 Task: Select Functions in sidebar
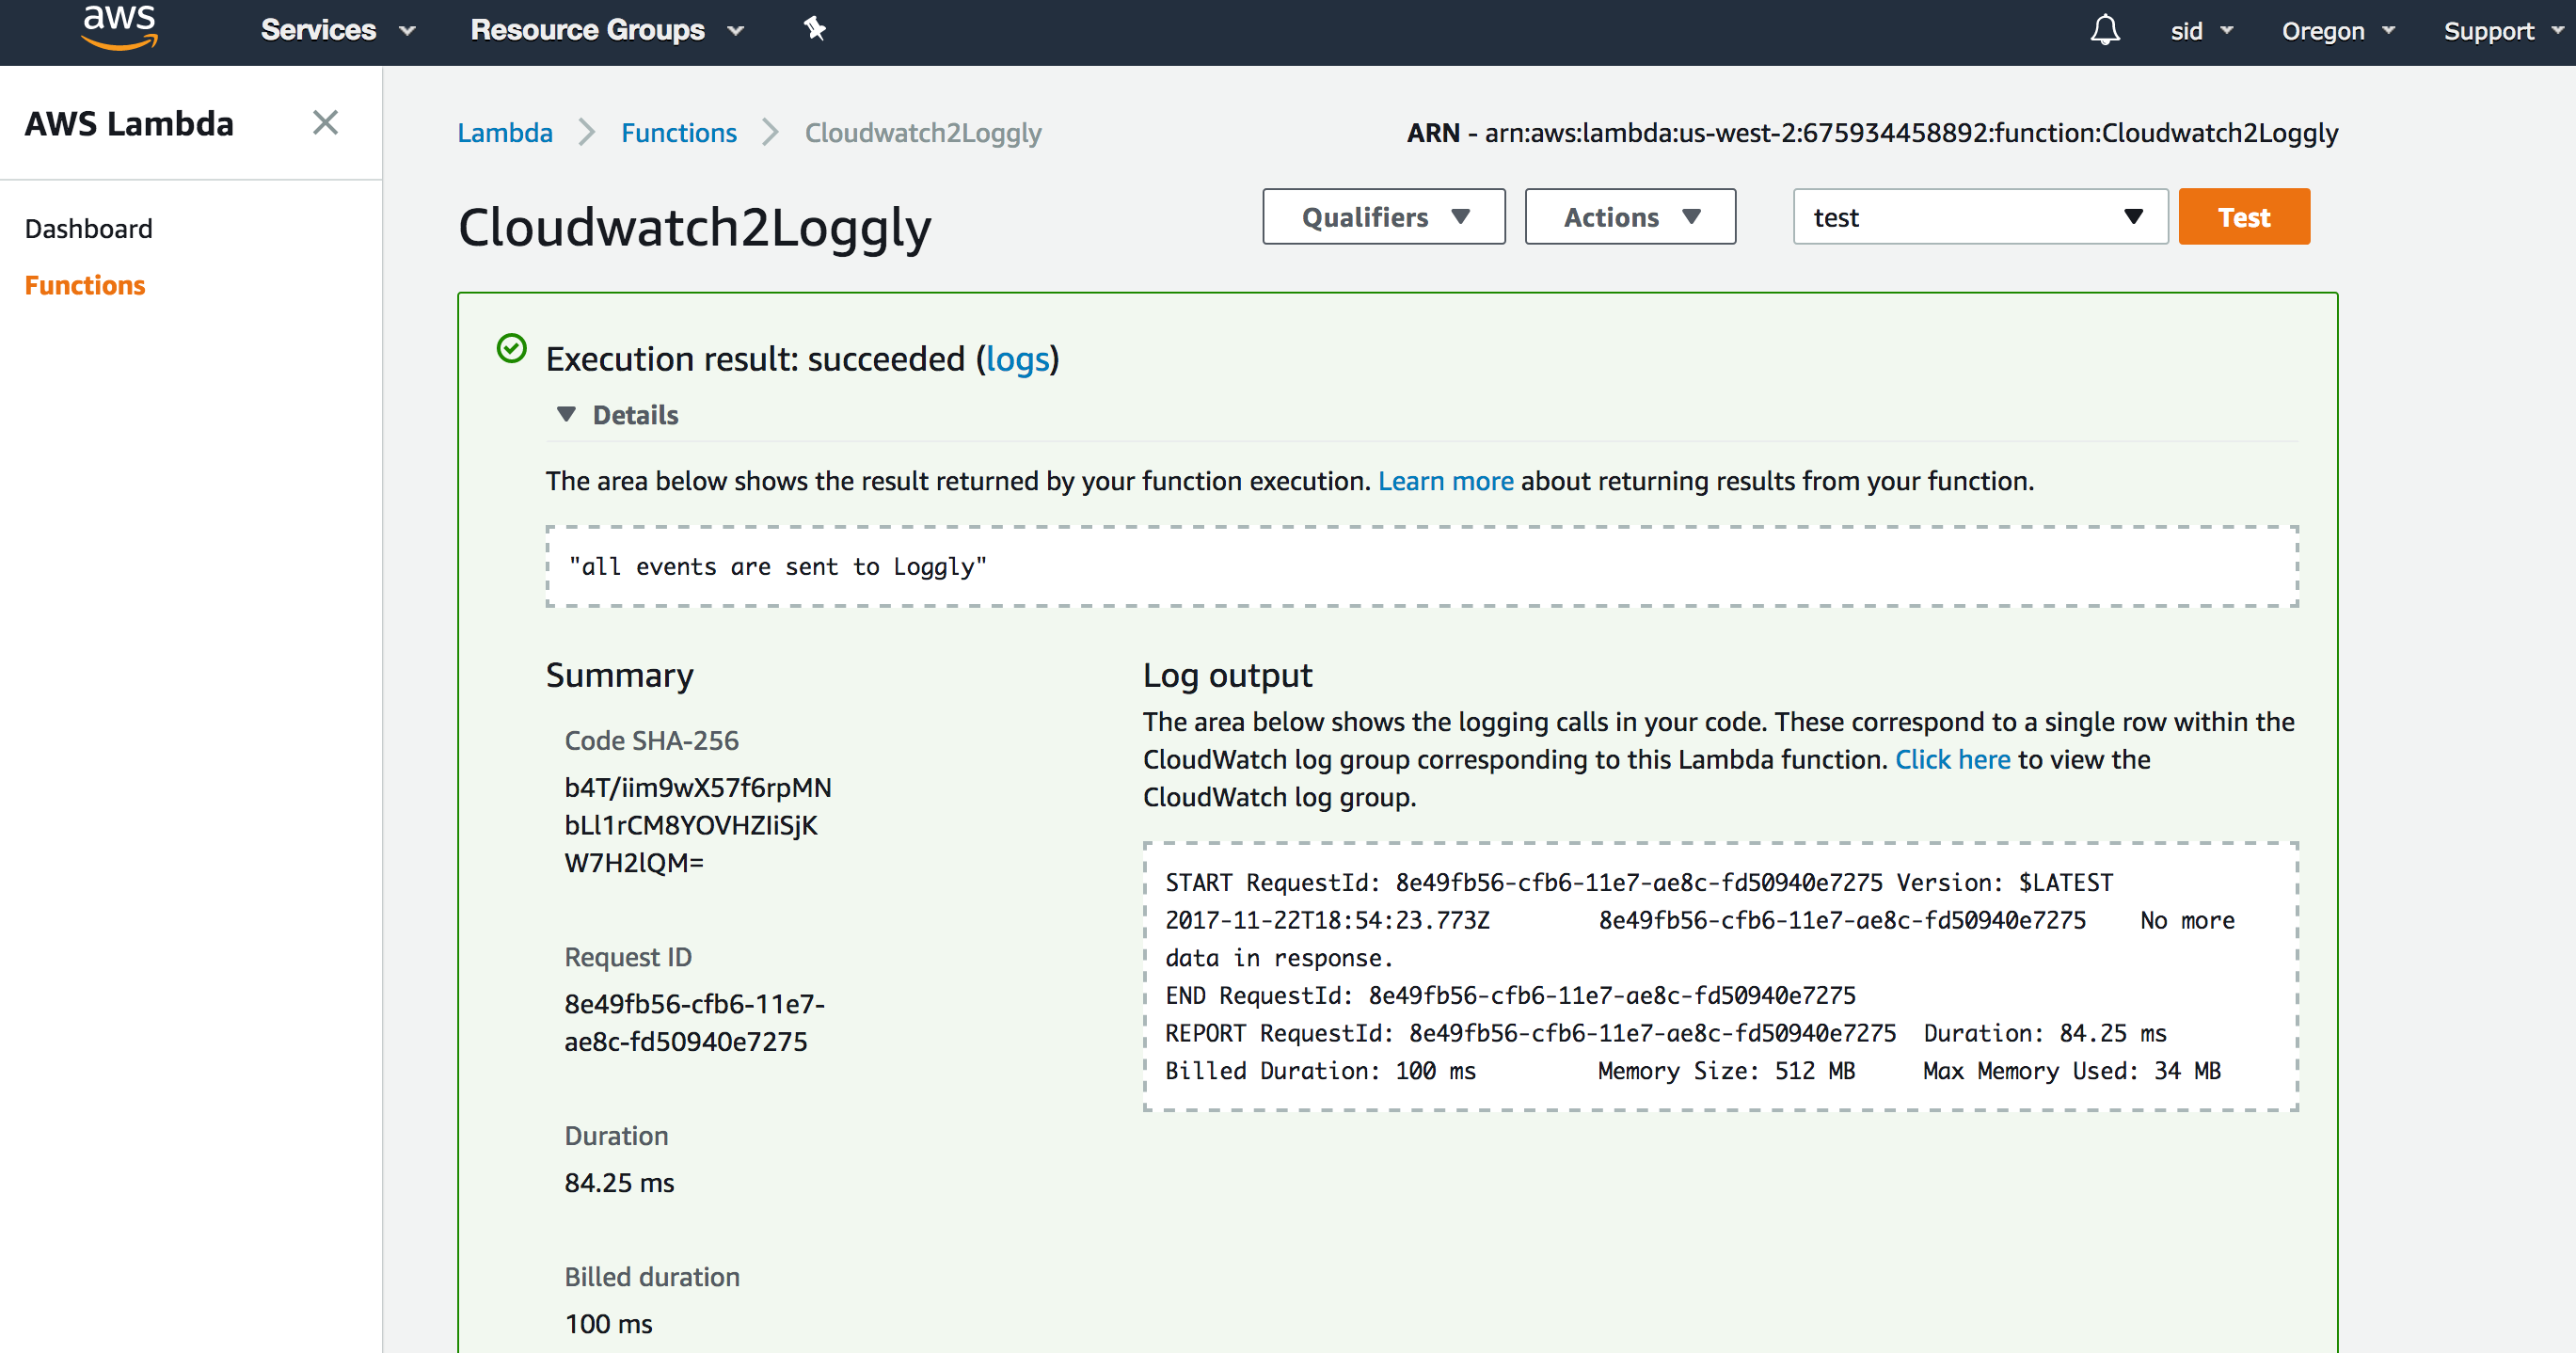coord(85,285)
